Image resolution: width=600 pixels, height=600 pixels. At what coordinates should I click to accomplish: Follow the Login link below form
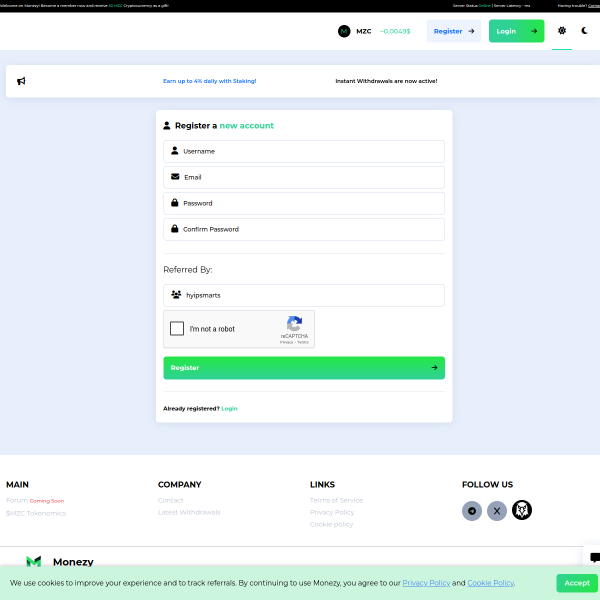coord(229,408)
